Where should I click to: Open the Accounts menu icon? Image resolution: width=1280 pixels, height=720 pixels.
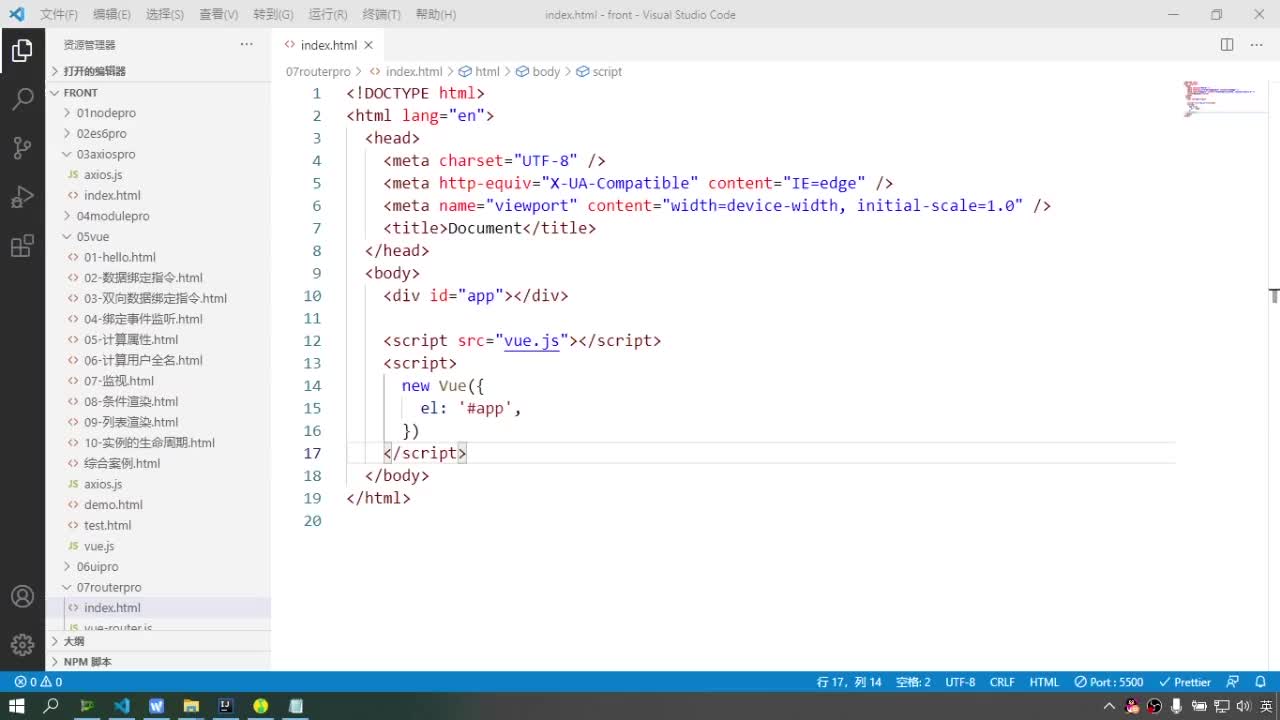(x=22, y=597)
